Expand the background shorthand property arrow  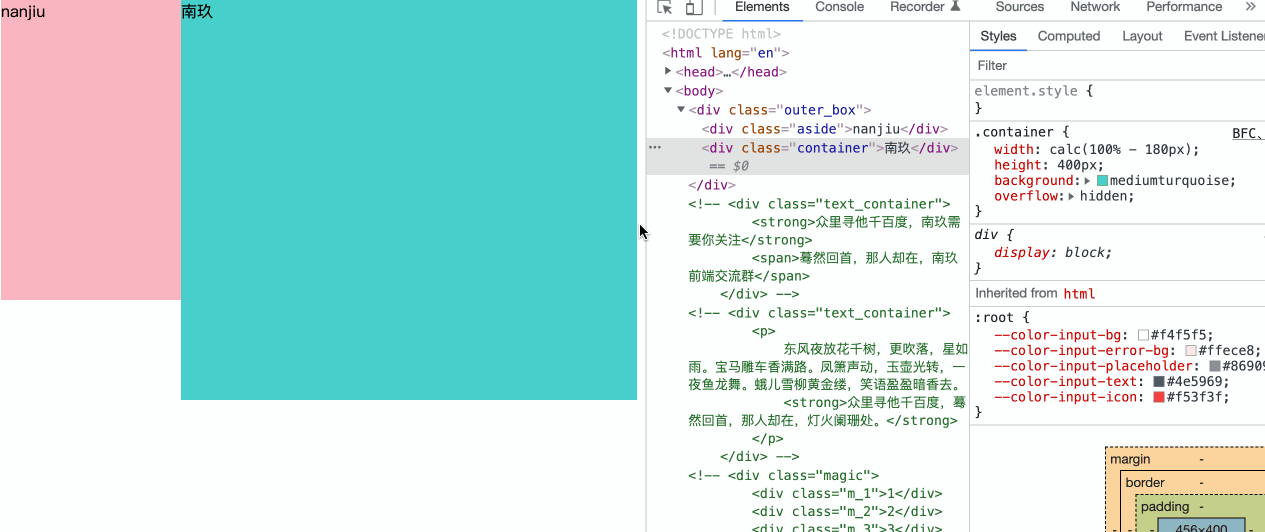pyautogui.click(x=1089, y=181)
